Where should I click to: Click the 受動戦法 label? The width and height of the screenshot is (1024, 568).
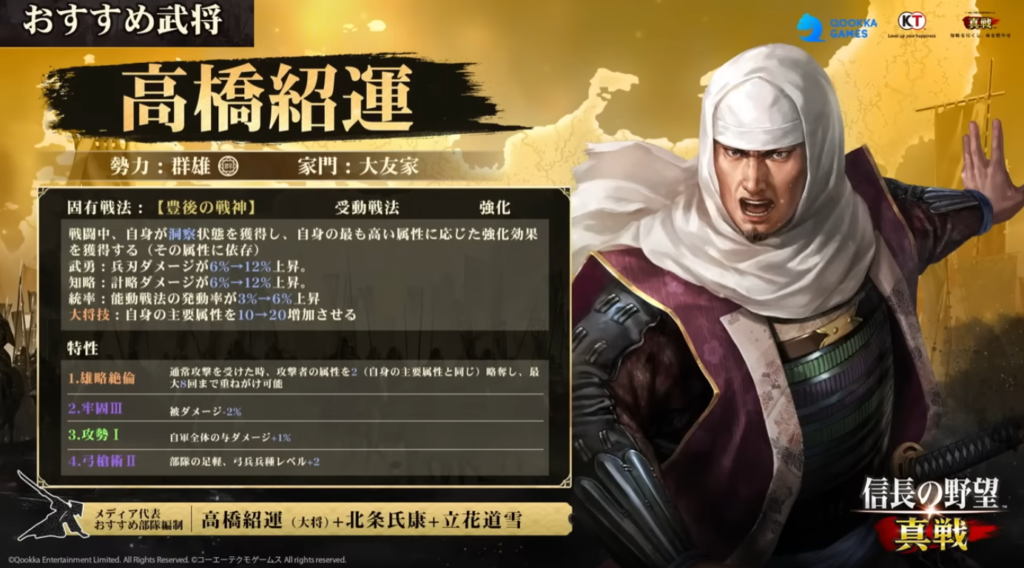(366, 208)
